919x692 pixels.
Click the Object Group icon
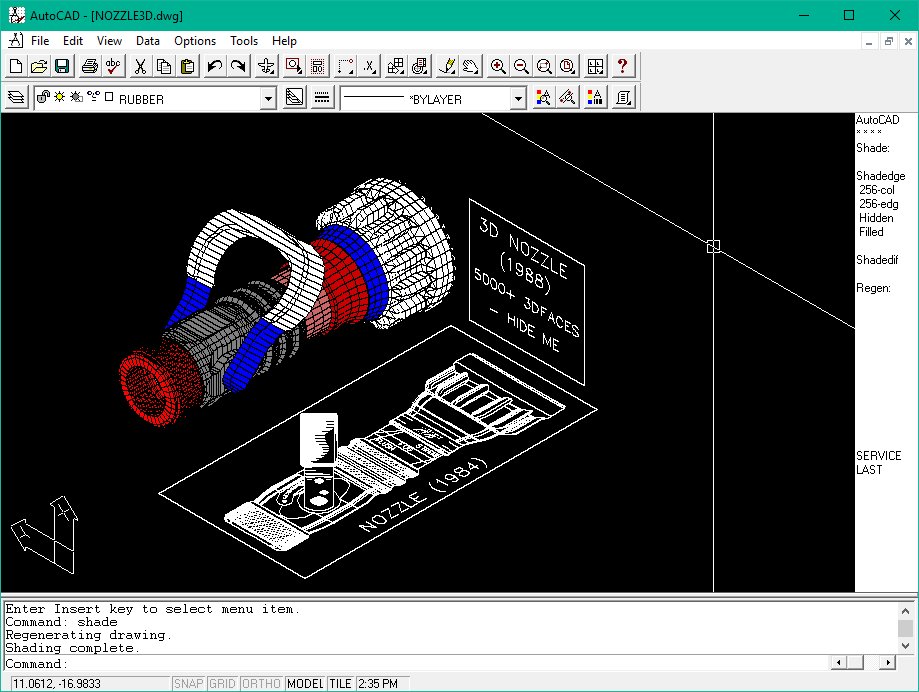[317, 66]
